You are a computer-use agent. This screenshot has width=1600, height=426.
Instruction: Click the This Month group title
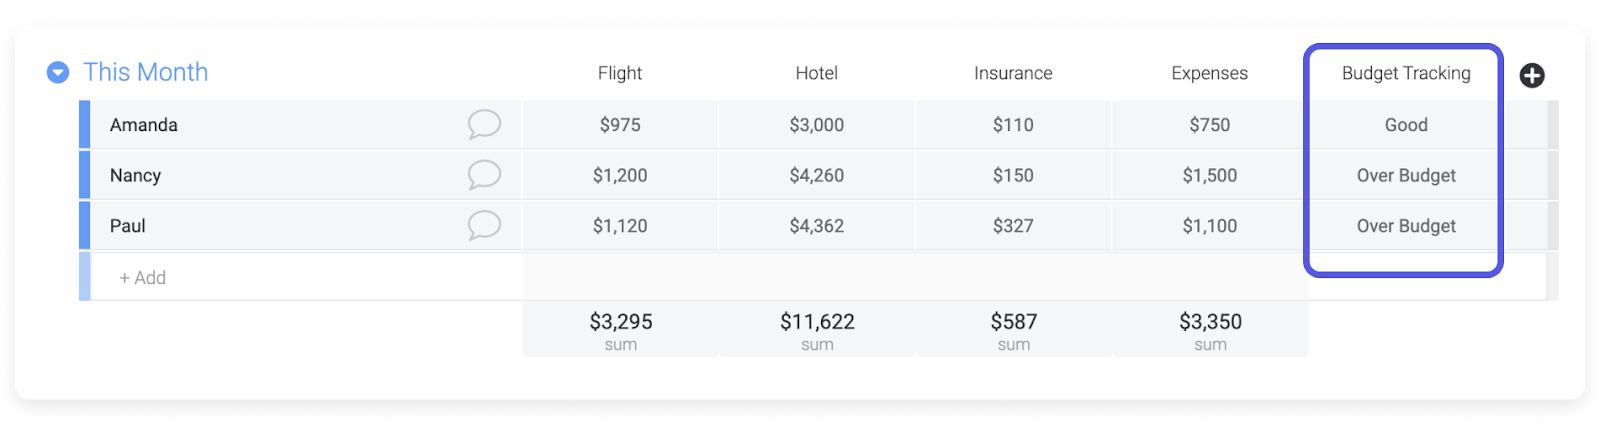tap(146, 72)
